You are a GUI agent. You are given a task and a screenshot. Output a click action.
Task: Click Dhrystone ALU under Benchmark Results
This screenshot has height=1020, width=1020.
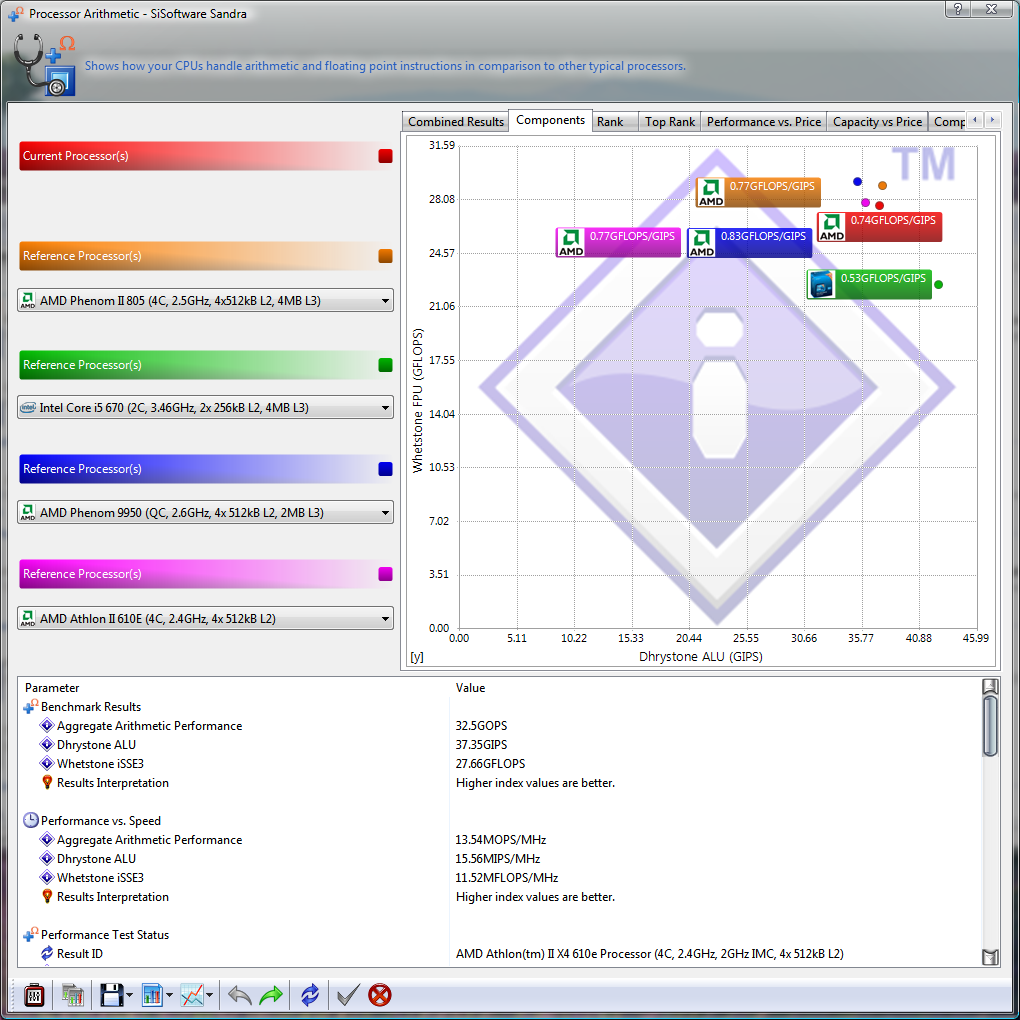pyautogui.click(x=96, y=745)
